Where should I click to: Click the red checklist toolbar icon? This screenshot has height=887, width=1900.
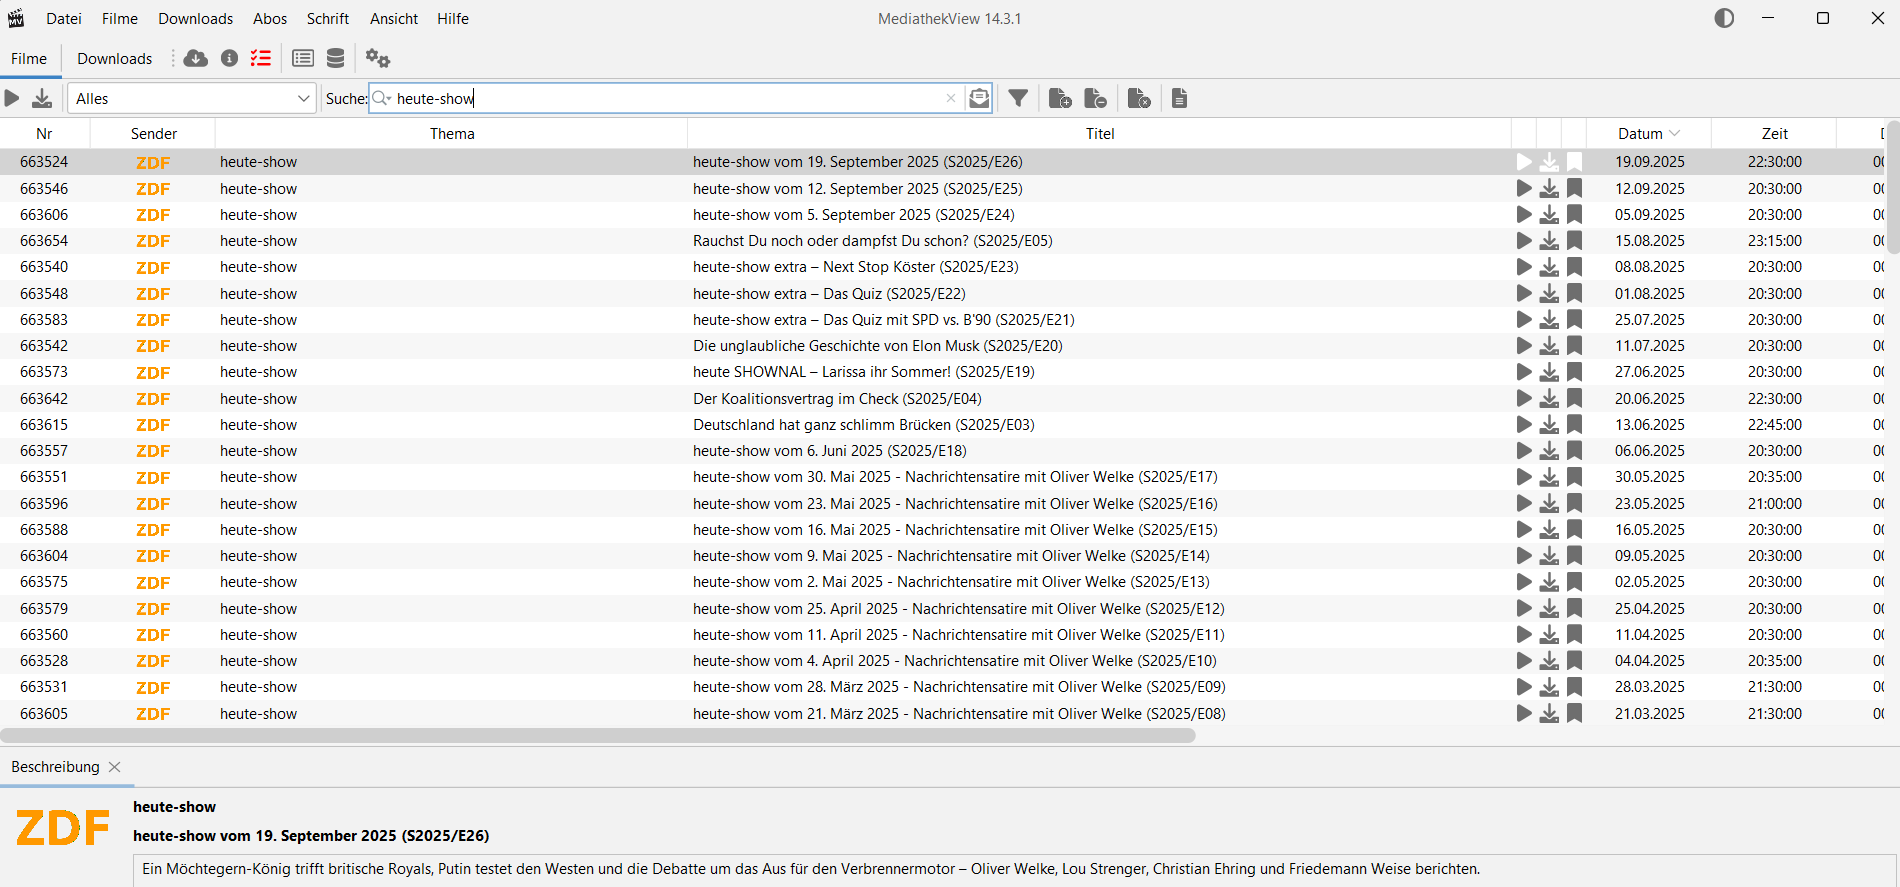261,58
